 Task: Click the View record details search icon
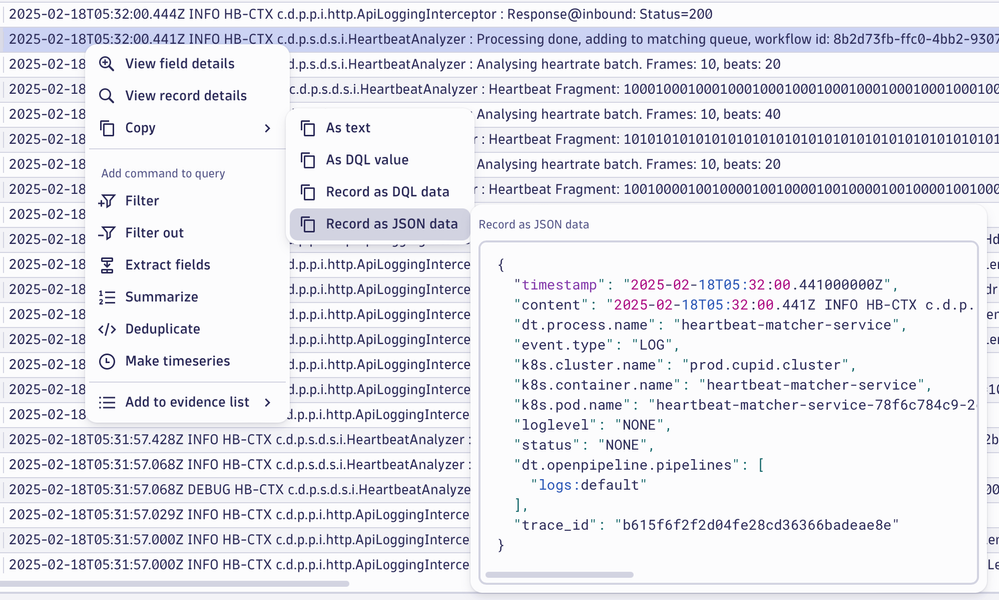coord(107,96)
